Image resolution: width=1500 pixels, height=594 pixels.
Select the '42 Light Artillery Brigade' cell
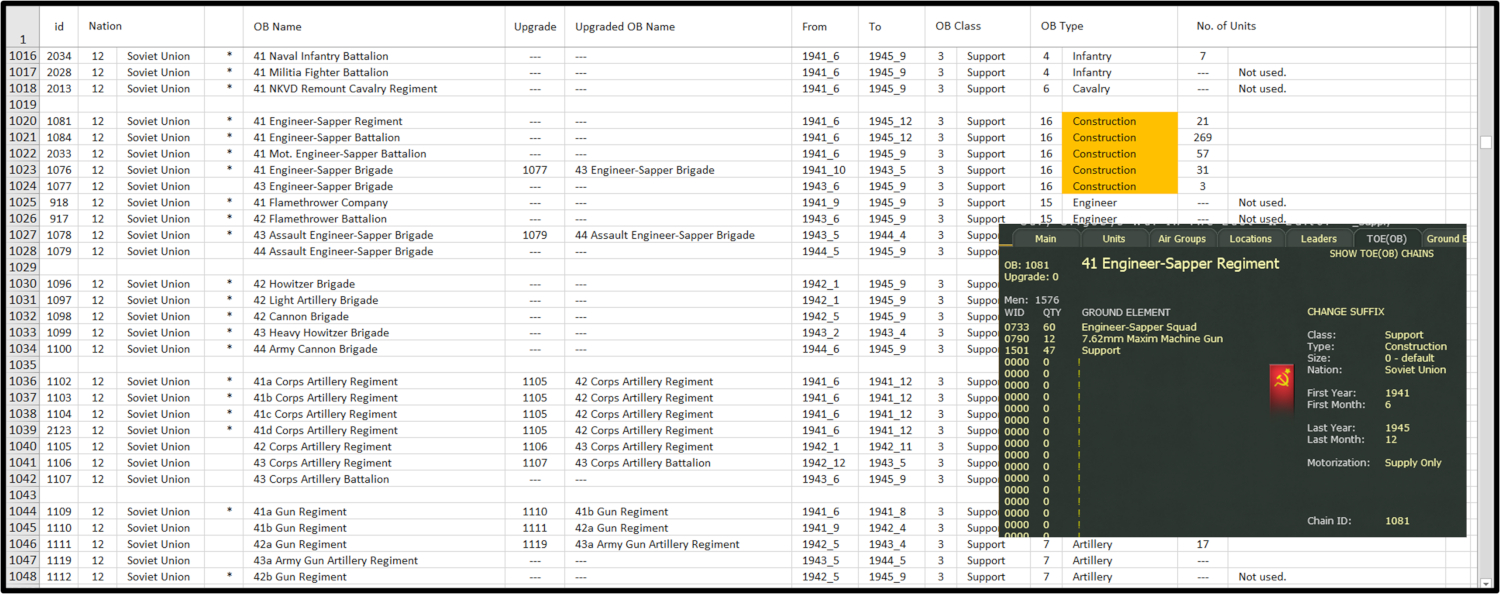[374, 300]
